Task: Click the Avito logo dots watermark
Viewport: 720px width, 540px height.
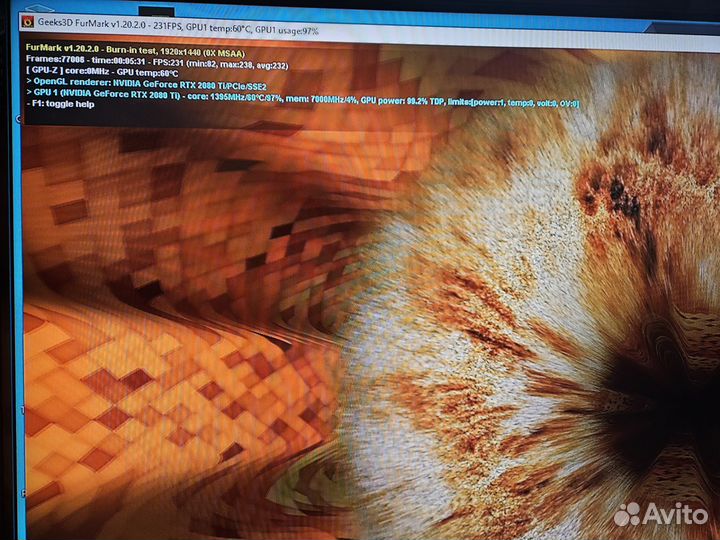Action: (x=626, y=514)
